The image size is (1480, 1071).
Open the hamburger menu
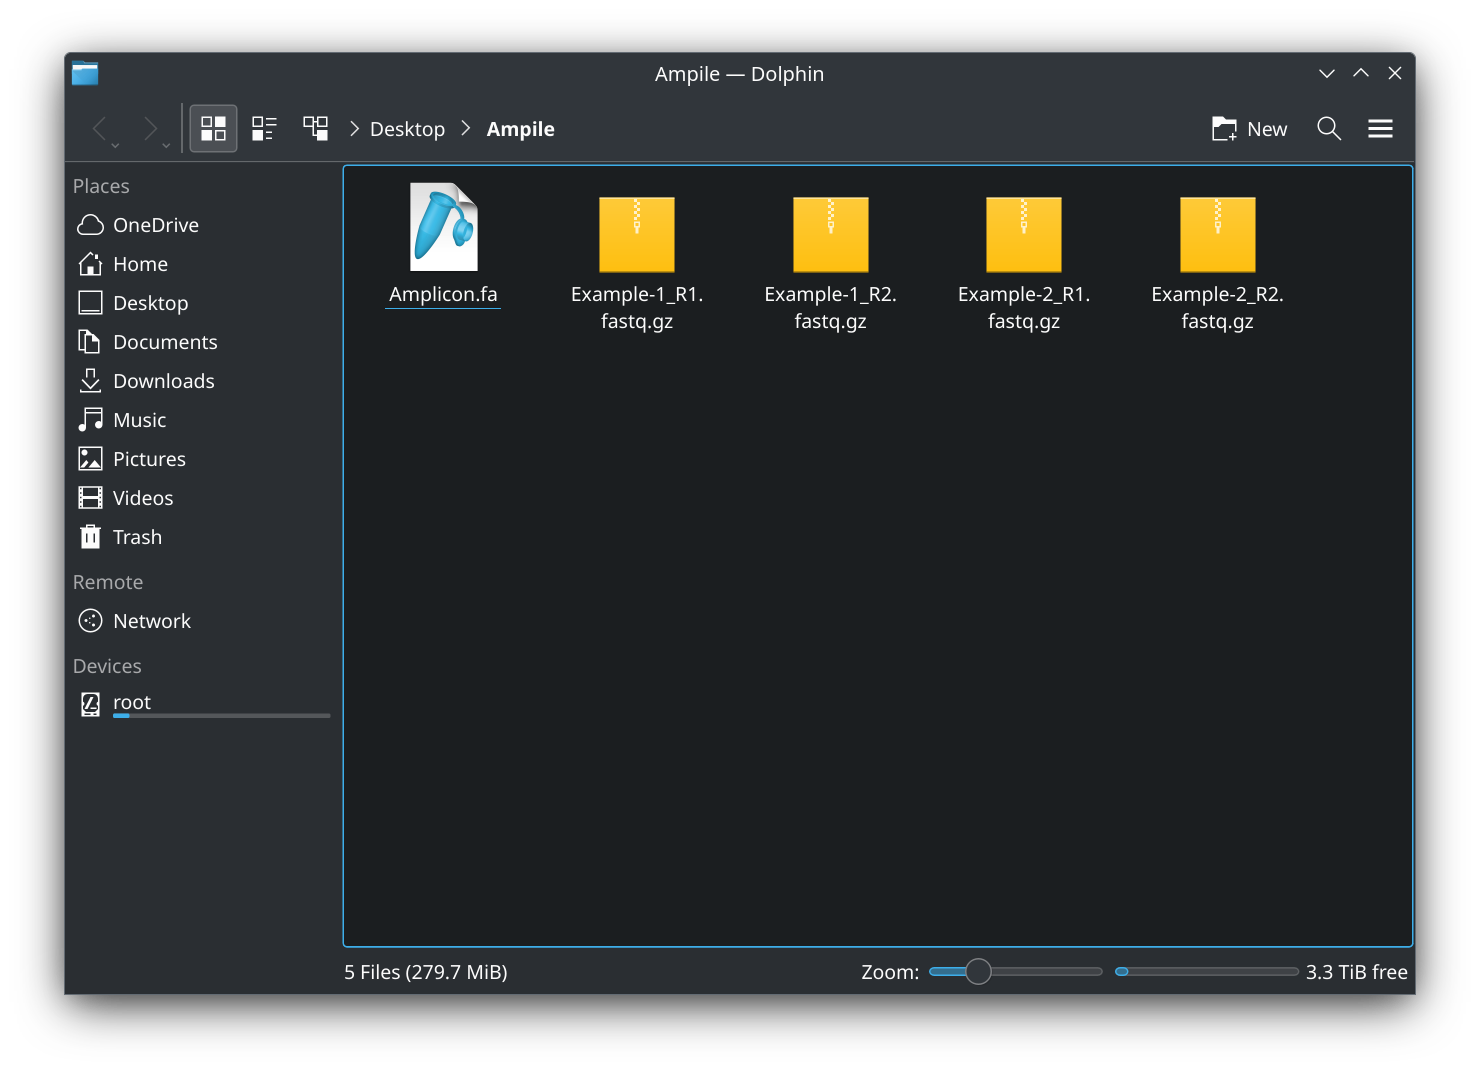[x=1381, y=128]
